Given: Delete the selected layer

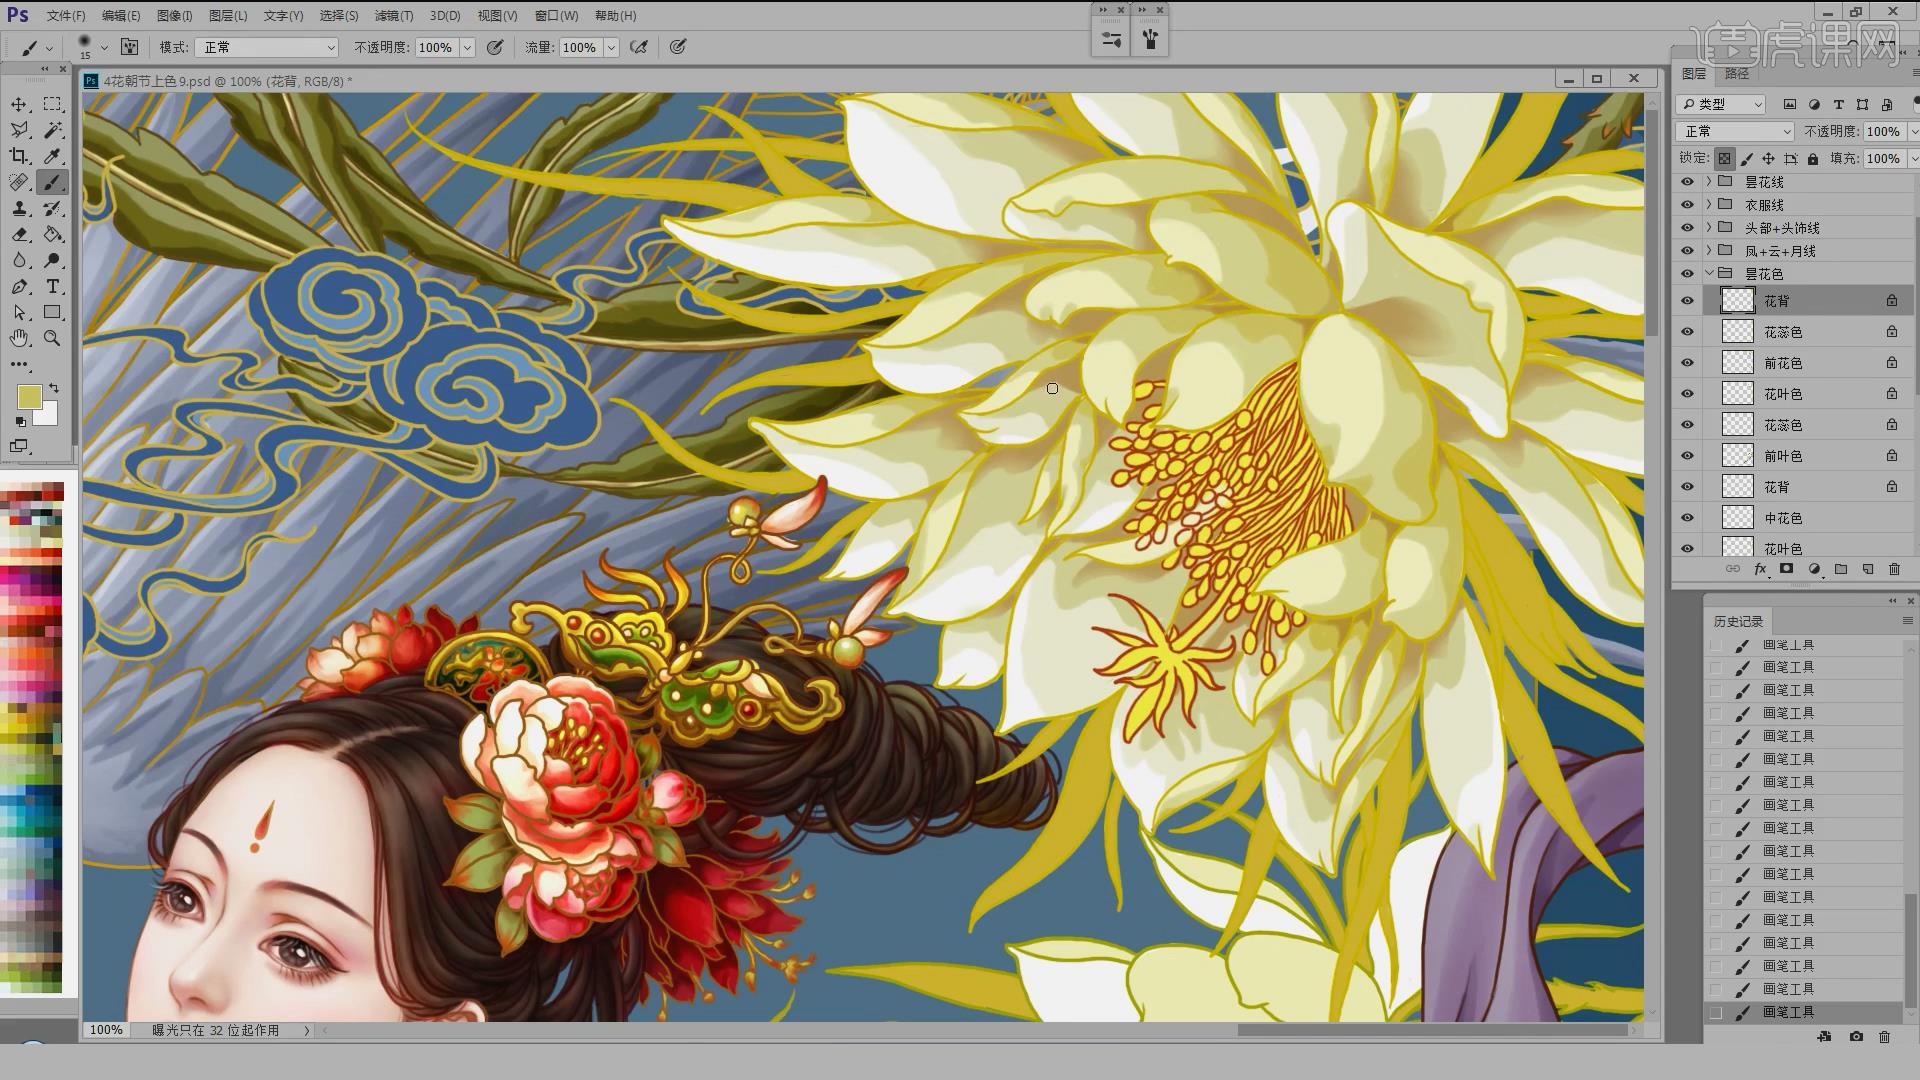Looking at the screenshot, I should 1894,569.
